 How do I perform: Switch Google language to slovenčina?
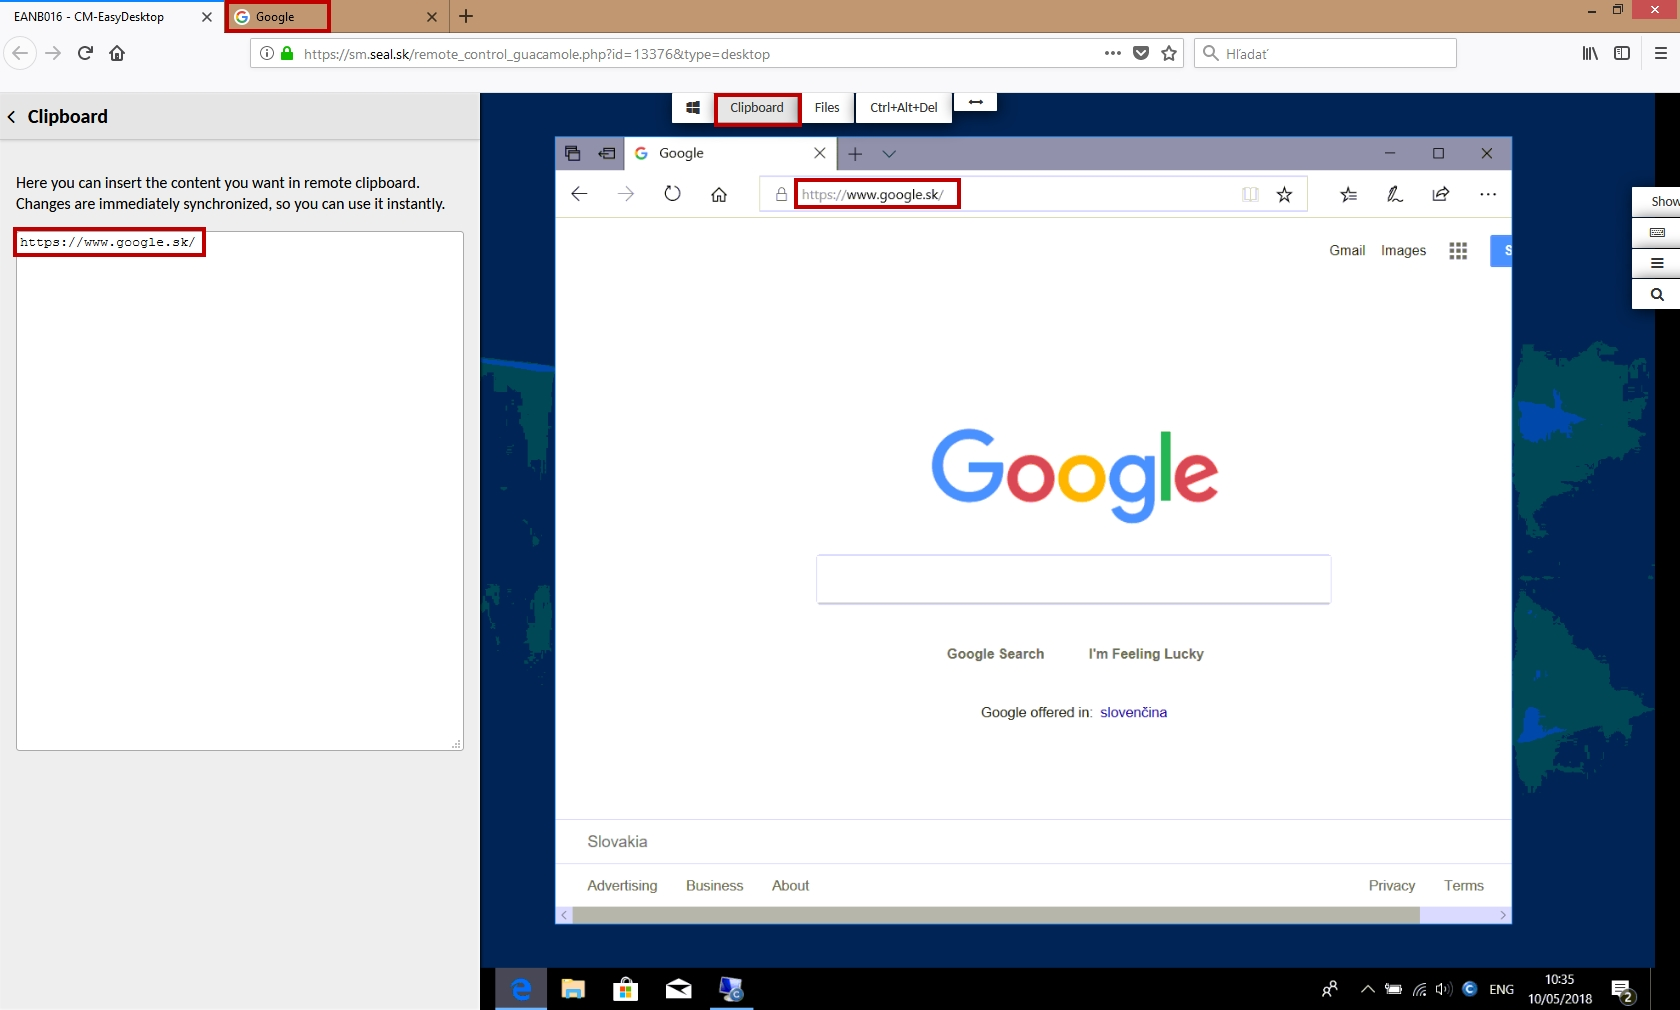[1133, 713]
